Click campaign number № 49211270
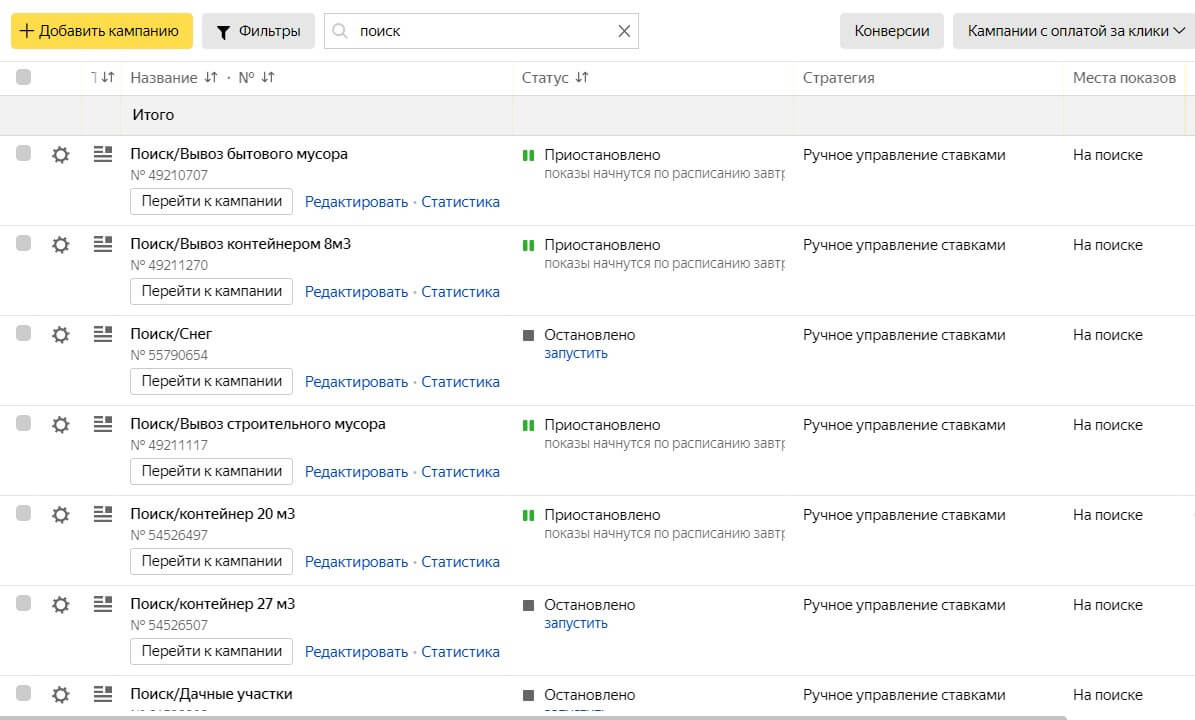 169,265
